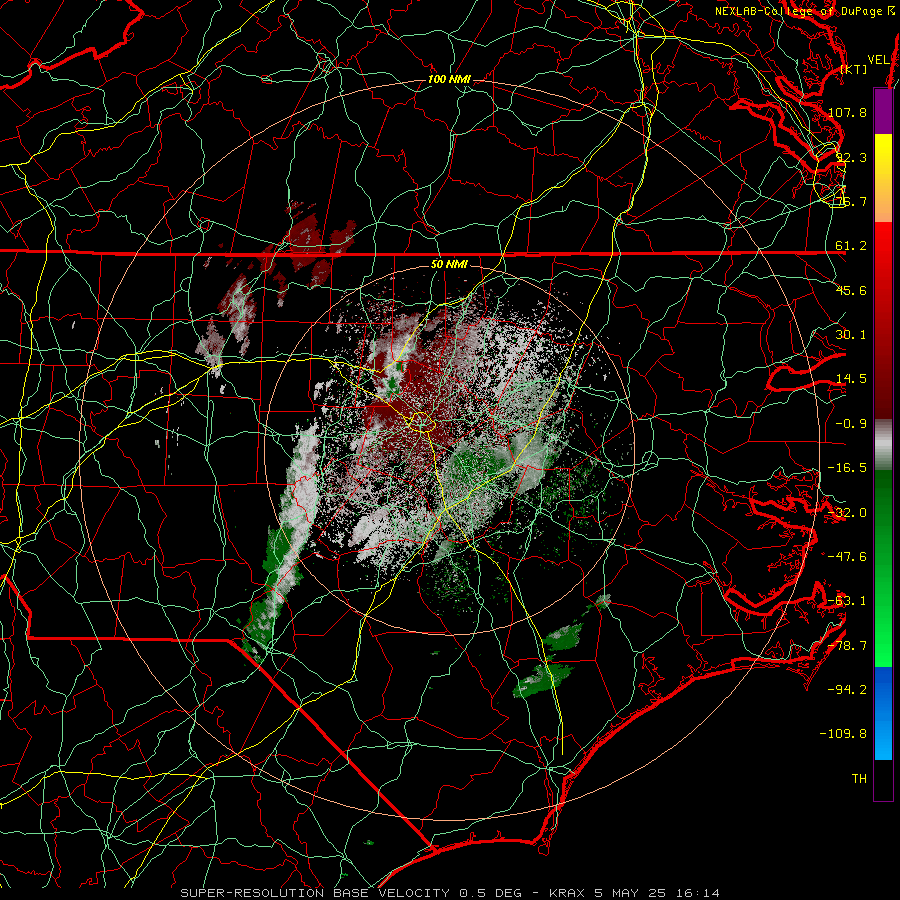This screenshot has height=900, width=900.
Task: Click the VEL legend title
Action: [x=878, y=60]
